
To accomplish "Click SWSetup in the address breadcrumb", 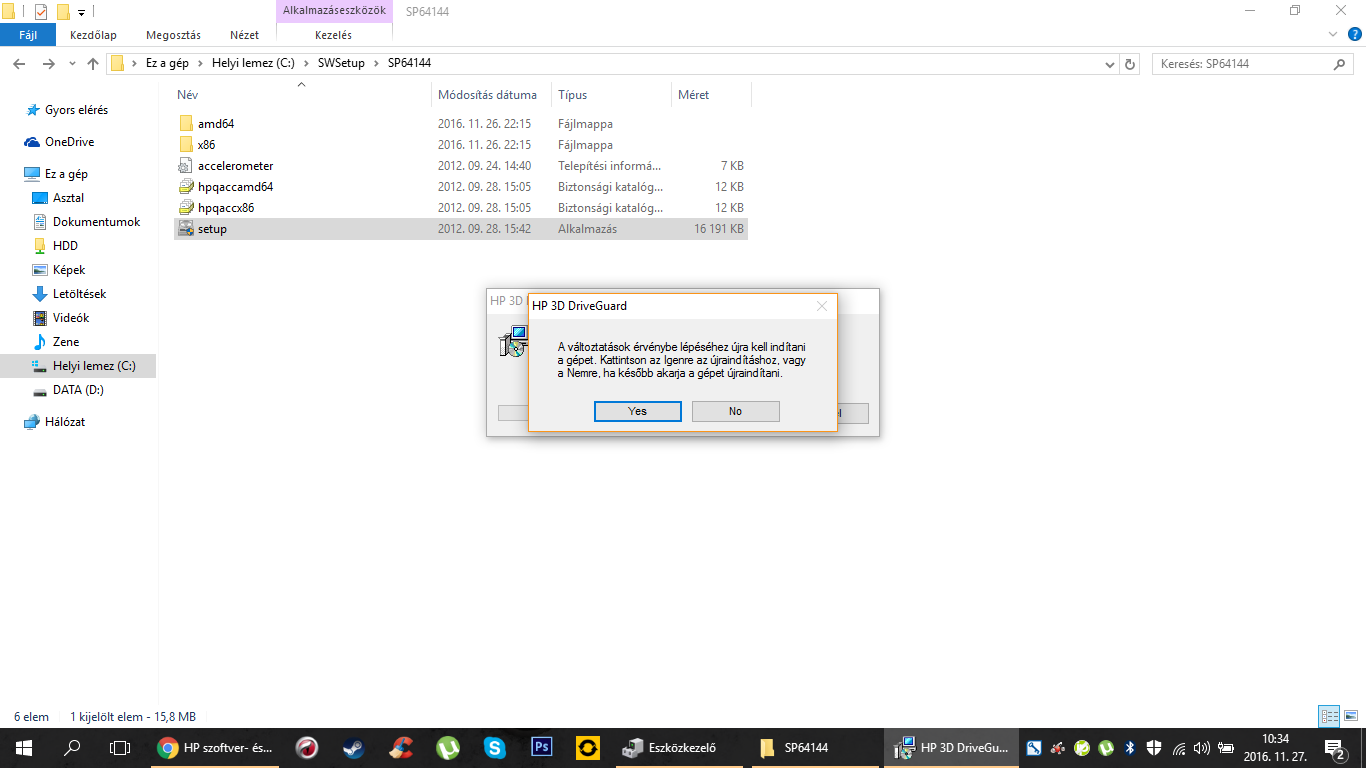I will click(341, 64).
